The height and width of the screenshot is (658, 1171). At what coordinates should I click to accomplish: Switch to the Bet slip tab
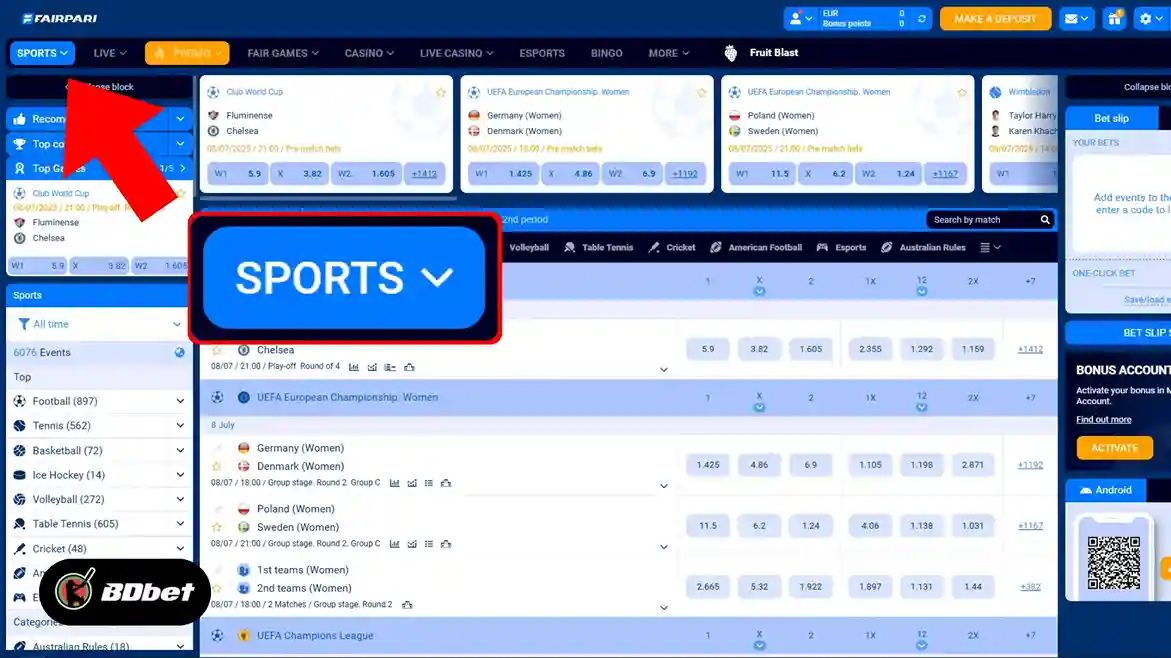coord(1111,118)
